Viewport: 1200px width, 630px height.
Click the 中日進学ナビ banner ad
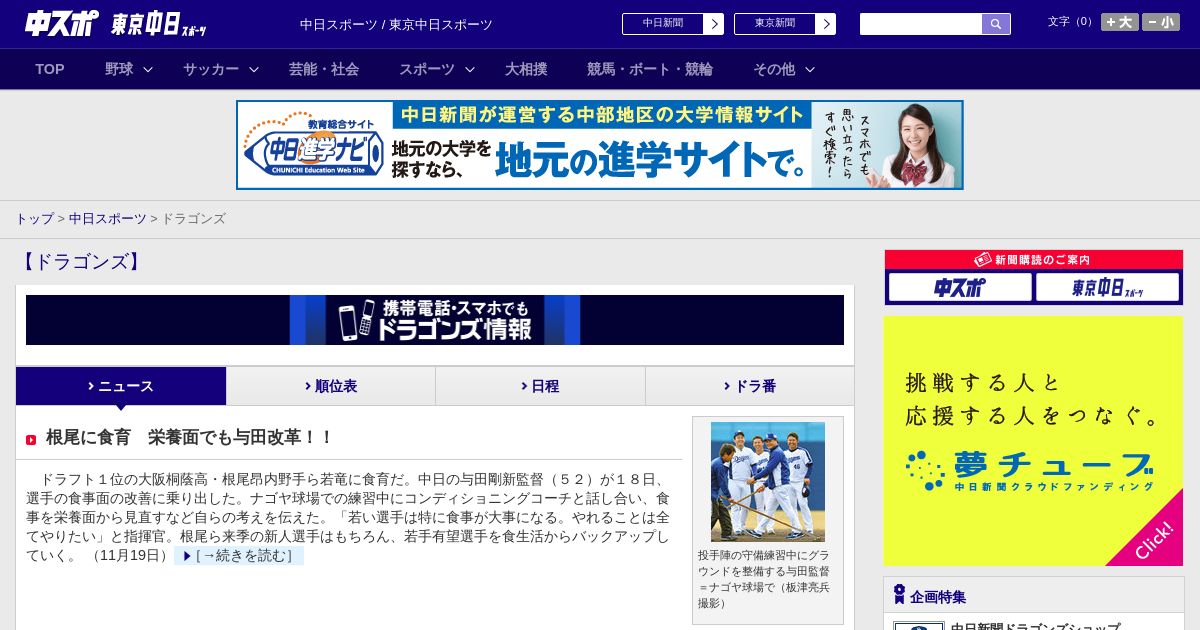(x=600, y=145)
